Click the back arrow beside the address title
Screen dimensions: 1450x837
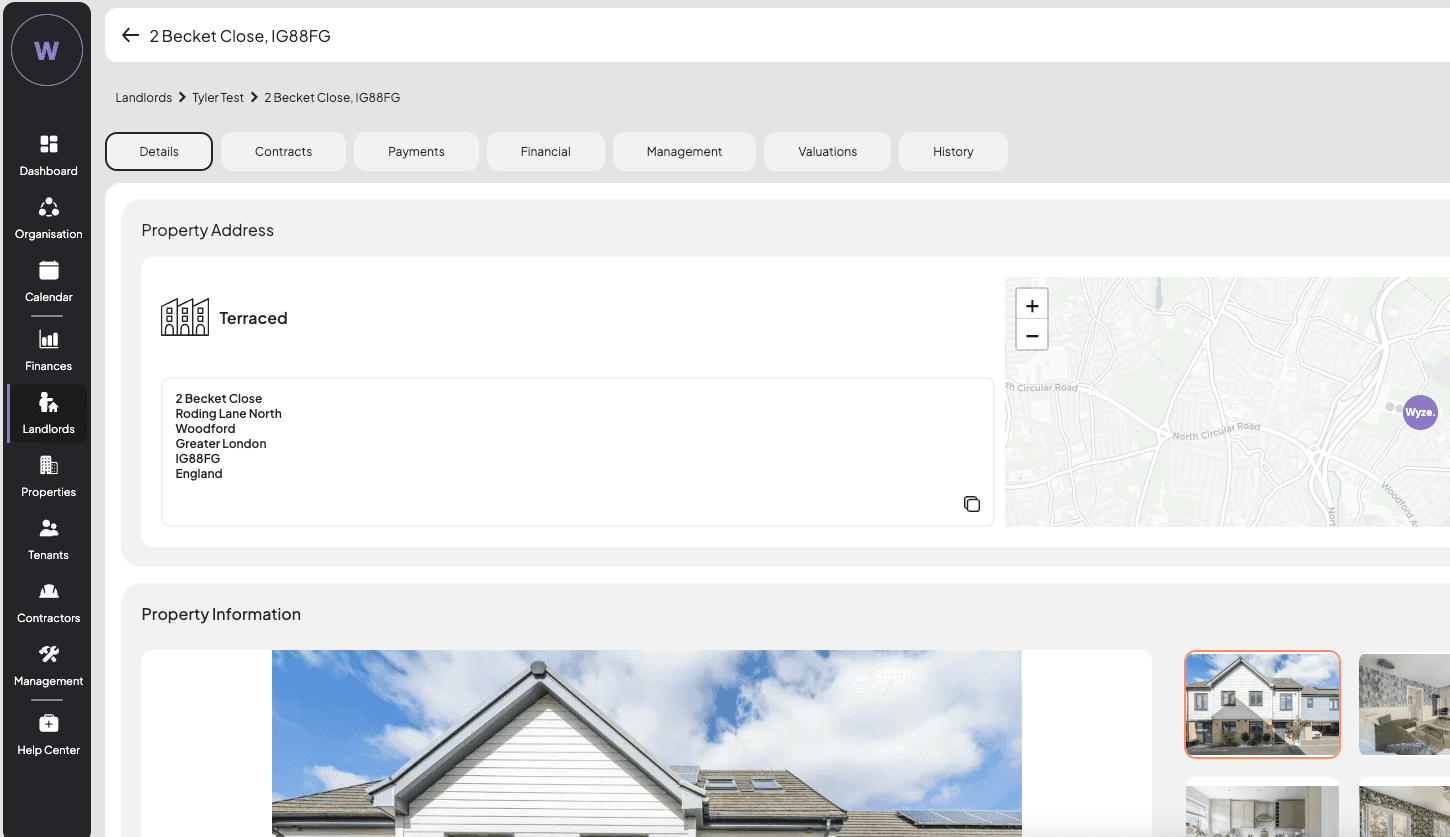[x=130, y=36]
